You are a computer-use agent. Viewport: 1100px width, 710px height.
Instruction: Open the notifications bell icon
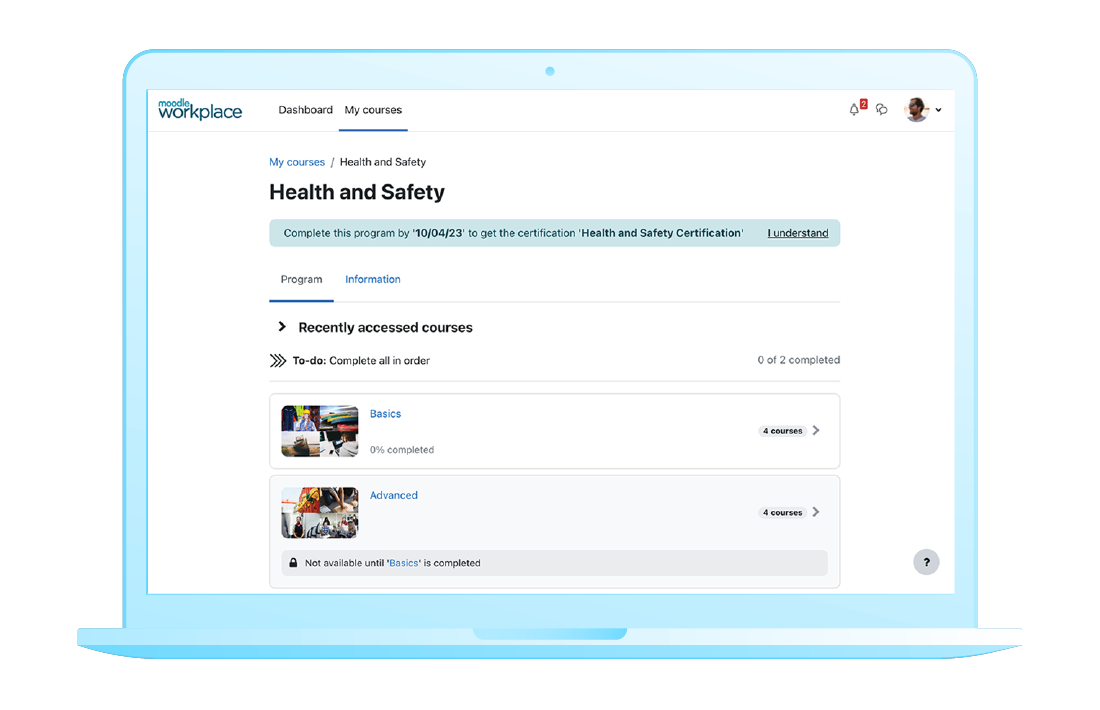click(x=854, y=110)
